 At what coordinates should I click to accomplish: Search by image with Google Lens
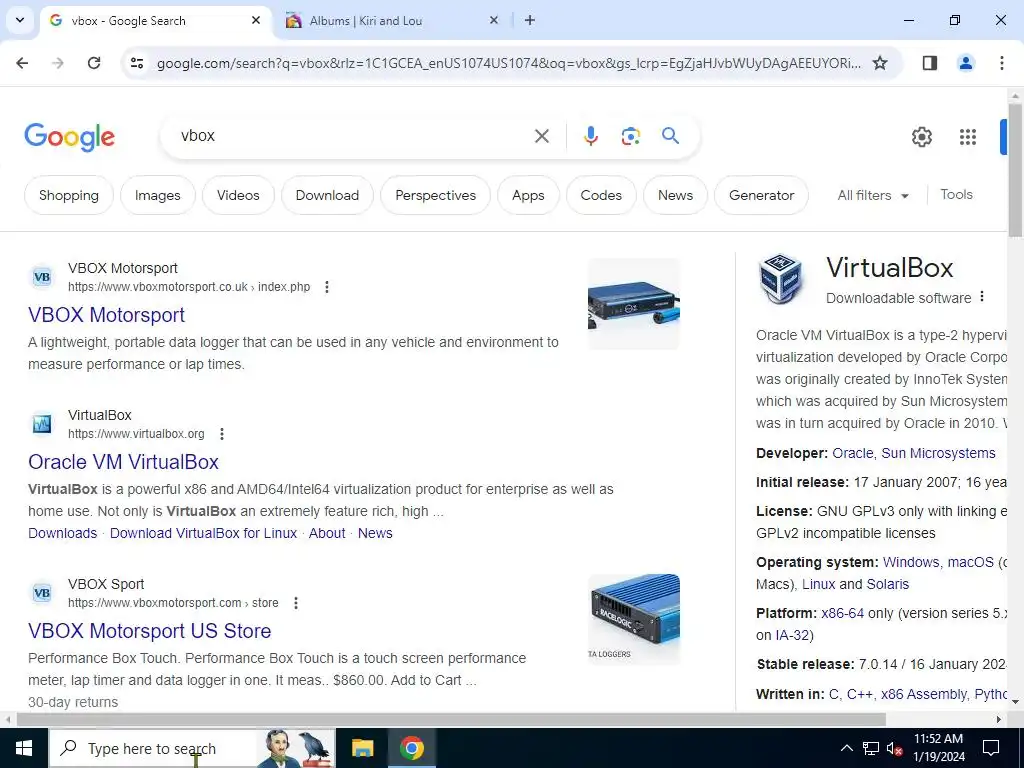[630, 136]
